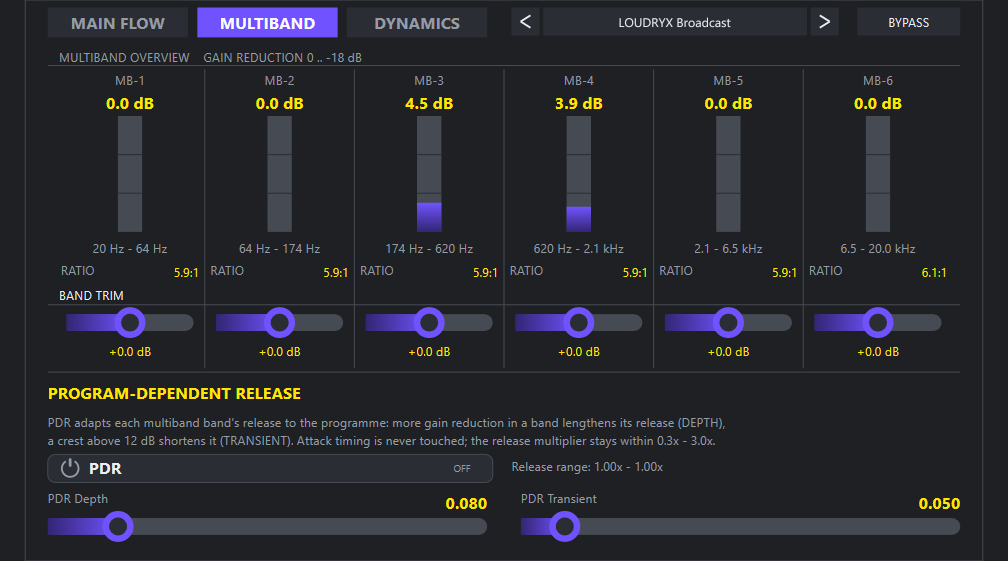The height and width of the screenshot is (561, 1008).
Task: Go to previous preset with left arrow
Action: pos(525,22)
